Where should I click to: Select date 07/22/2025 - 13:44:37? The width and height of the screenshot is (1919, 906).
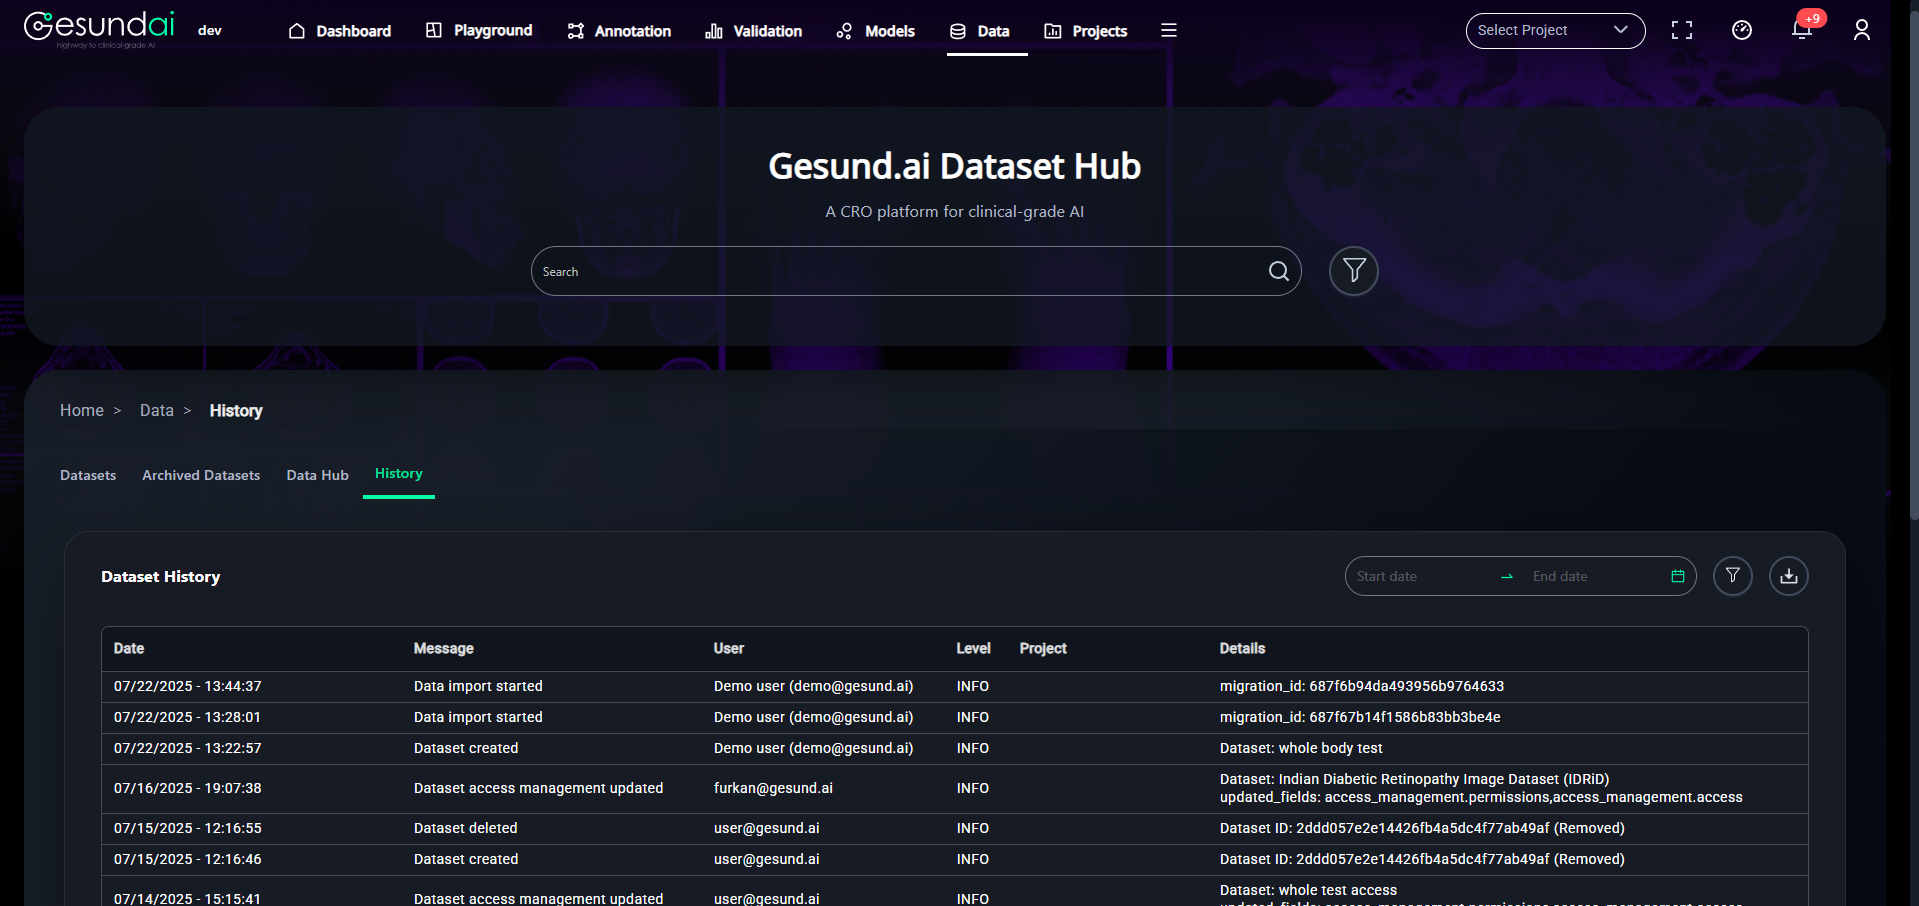[x=188, y=687]
